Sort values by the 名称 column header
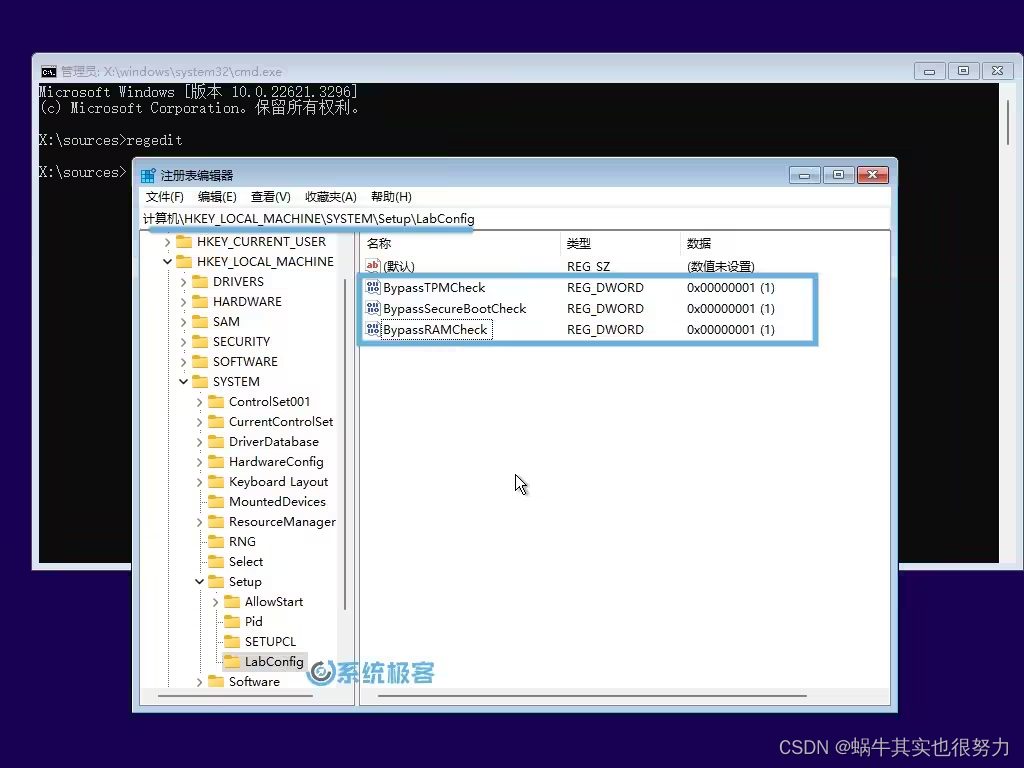 460,244
